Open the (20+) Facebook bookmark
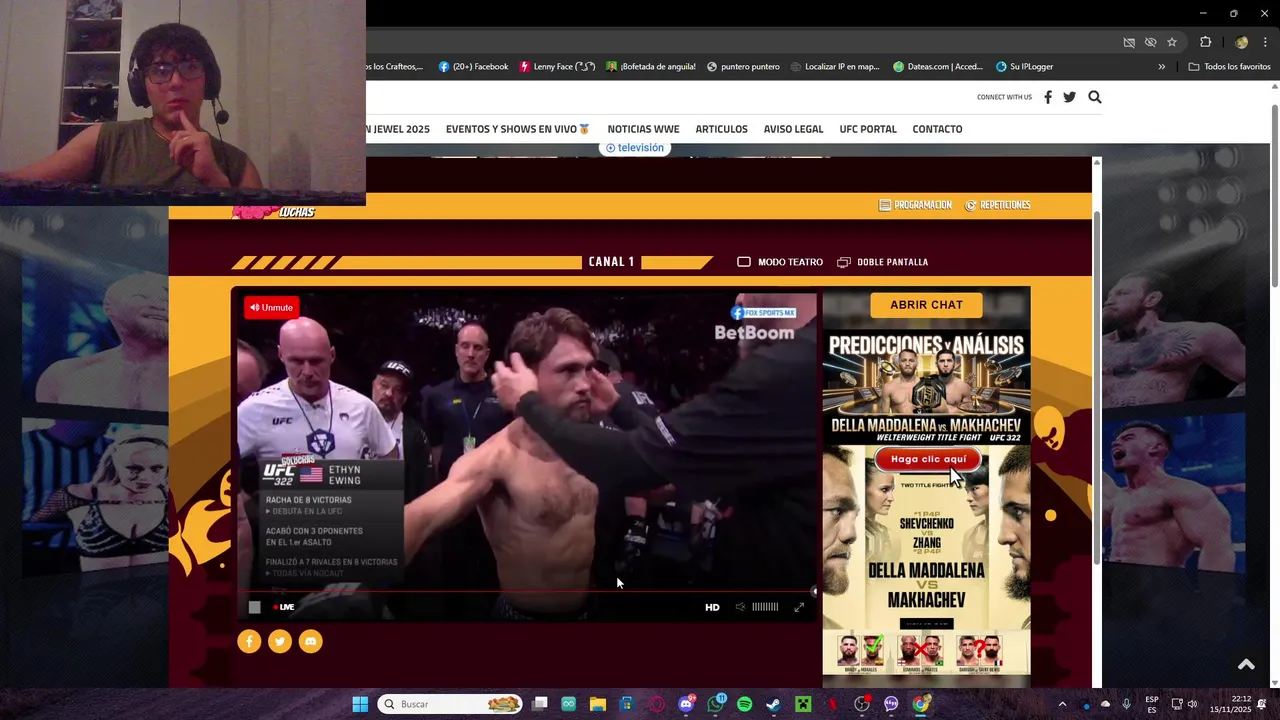 [x=473, y=67]
